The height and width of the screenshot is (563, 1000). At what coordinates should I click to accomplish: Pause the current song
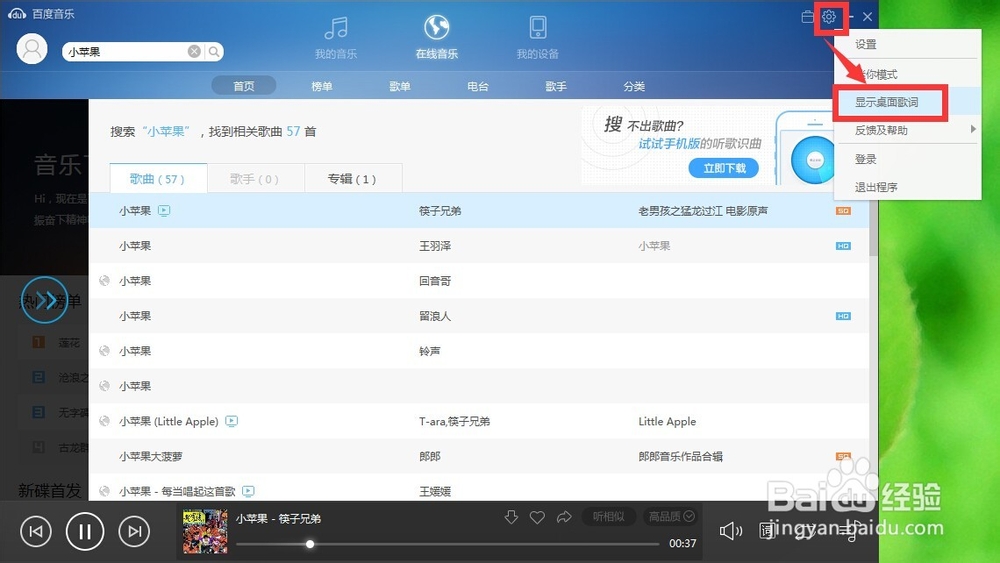tap(85, 531)
